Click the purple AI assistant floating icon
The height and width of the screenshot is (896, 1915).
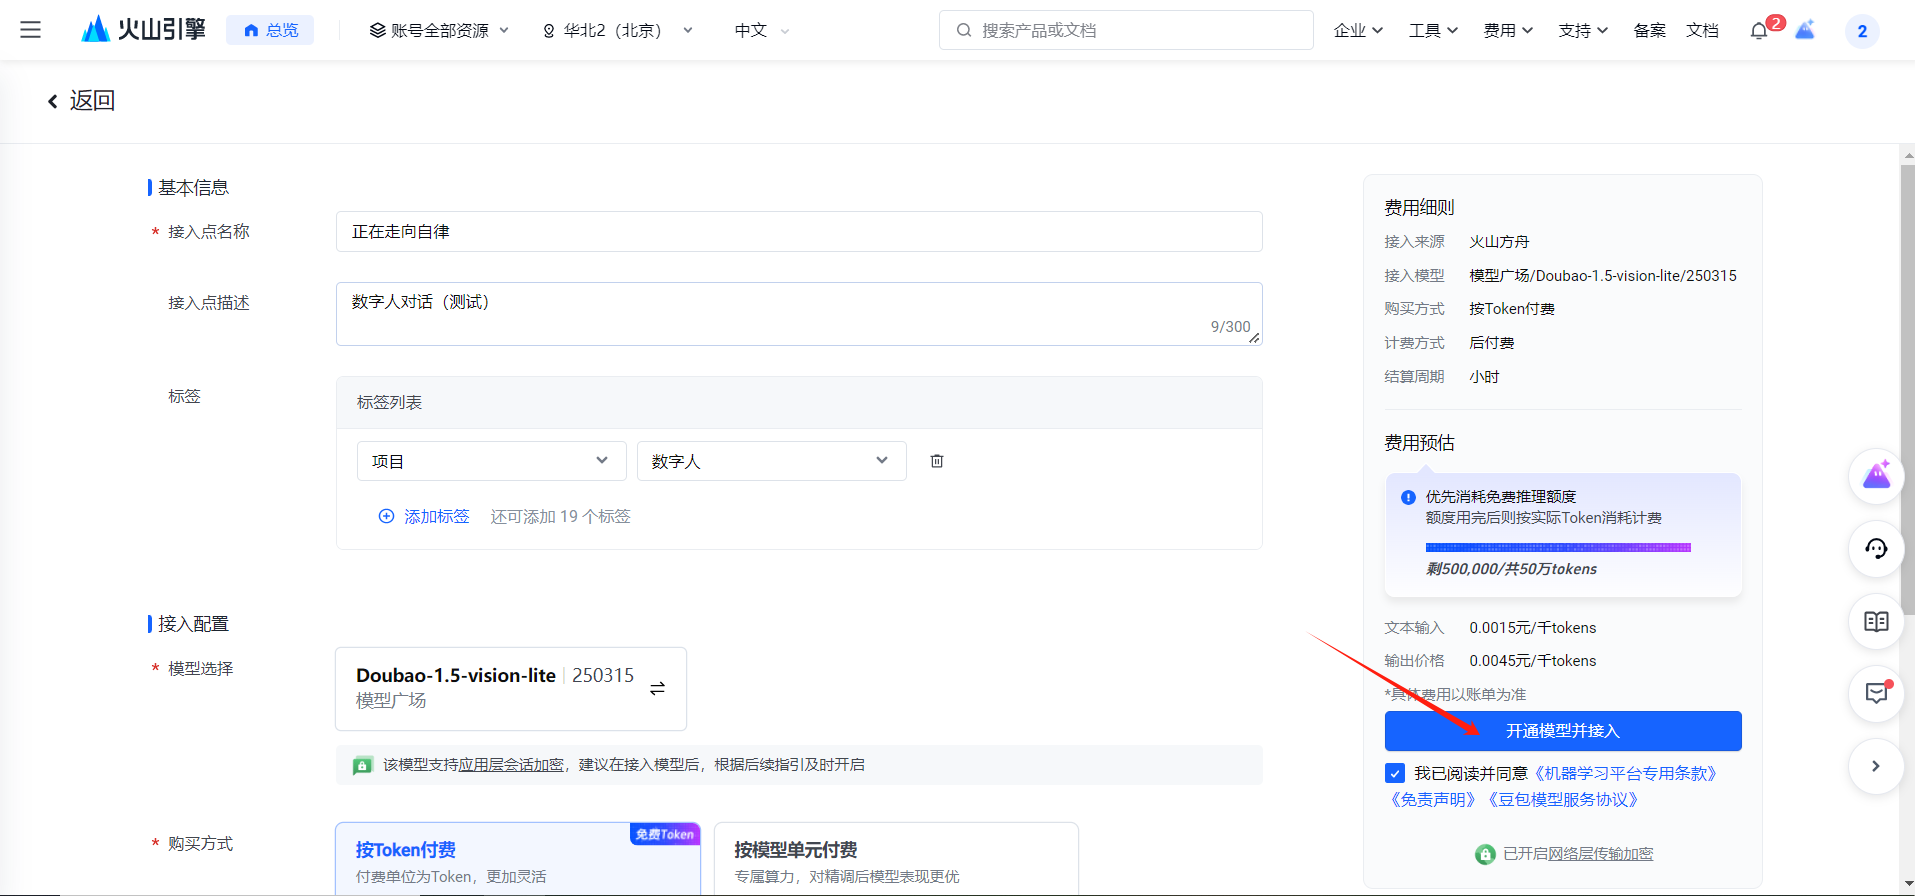tap(1876, 475)
